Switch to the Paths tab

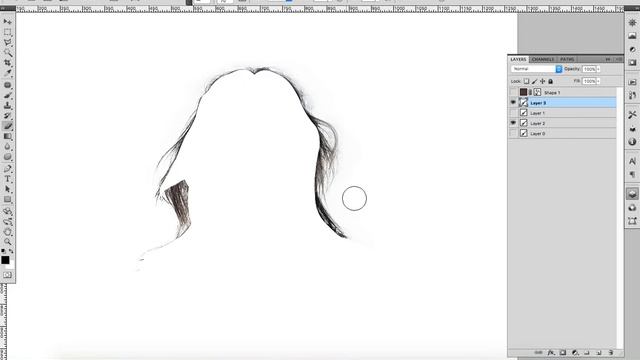click(567, 59)
